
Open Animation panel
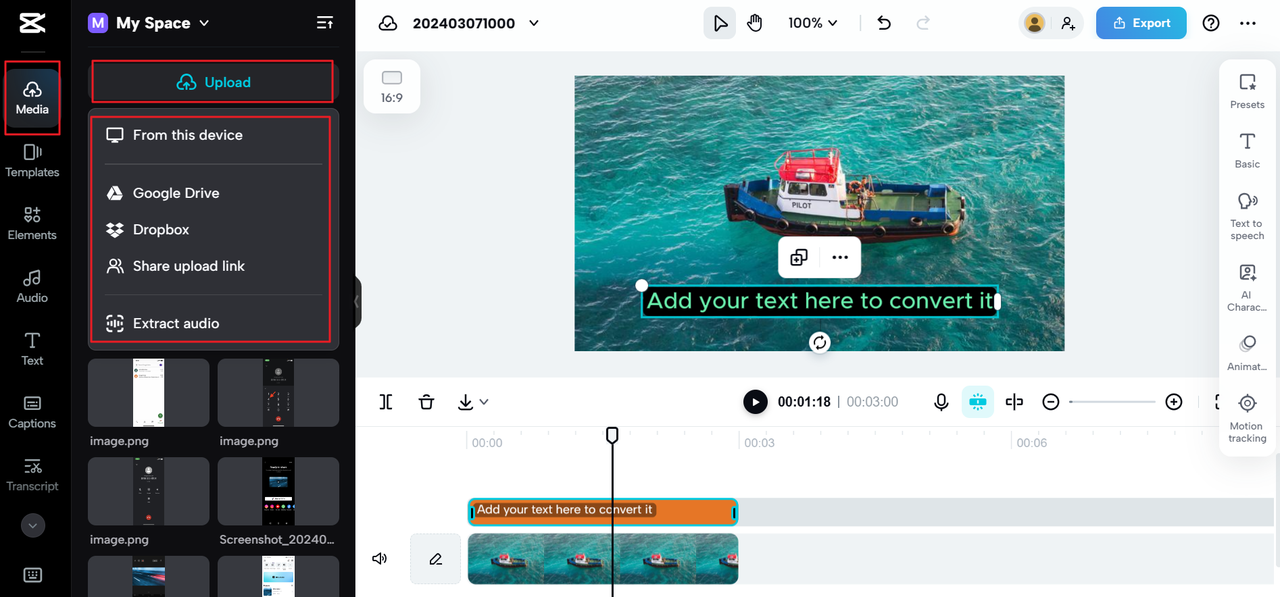[1247, 353]
